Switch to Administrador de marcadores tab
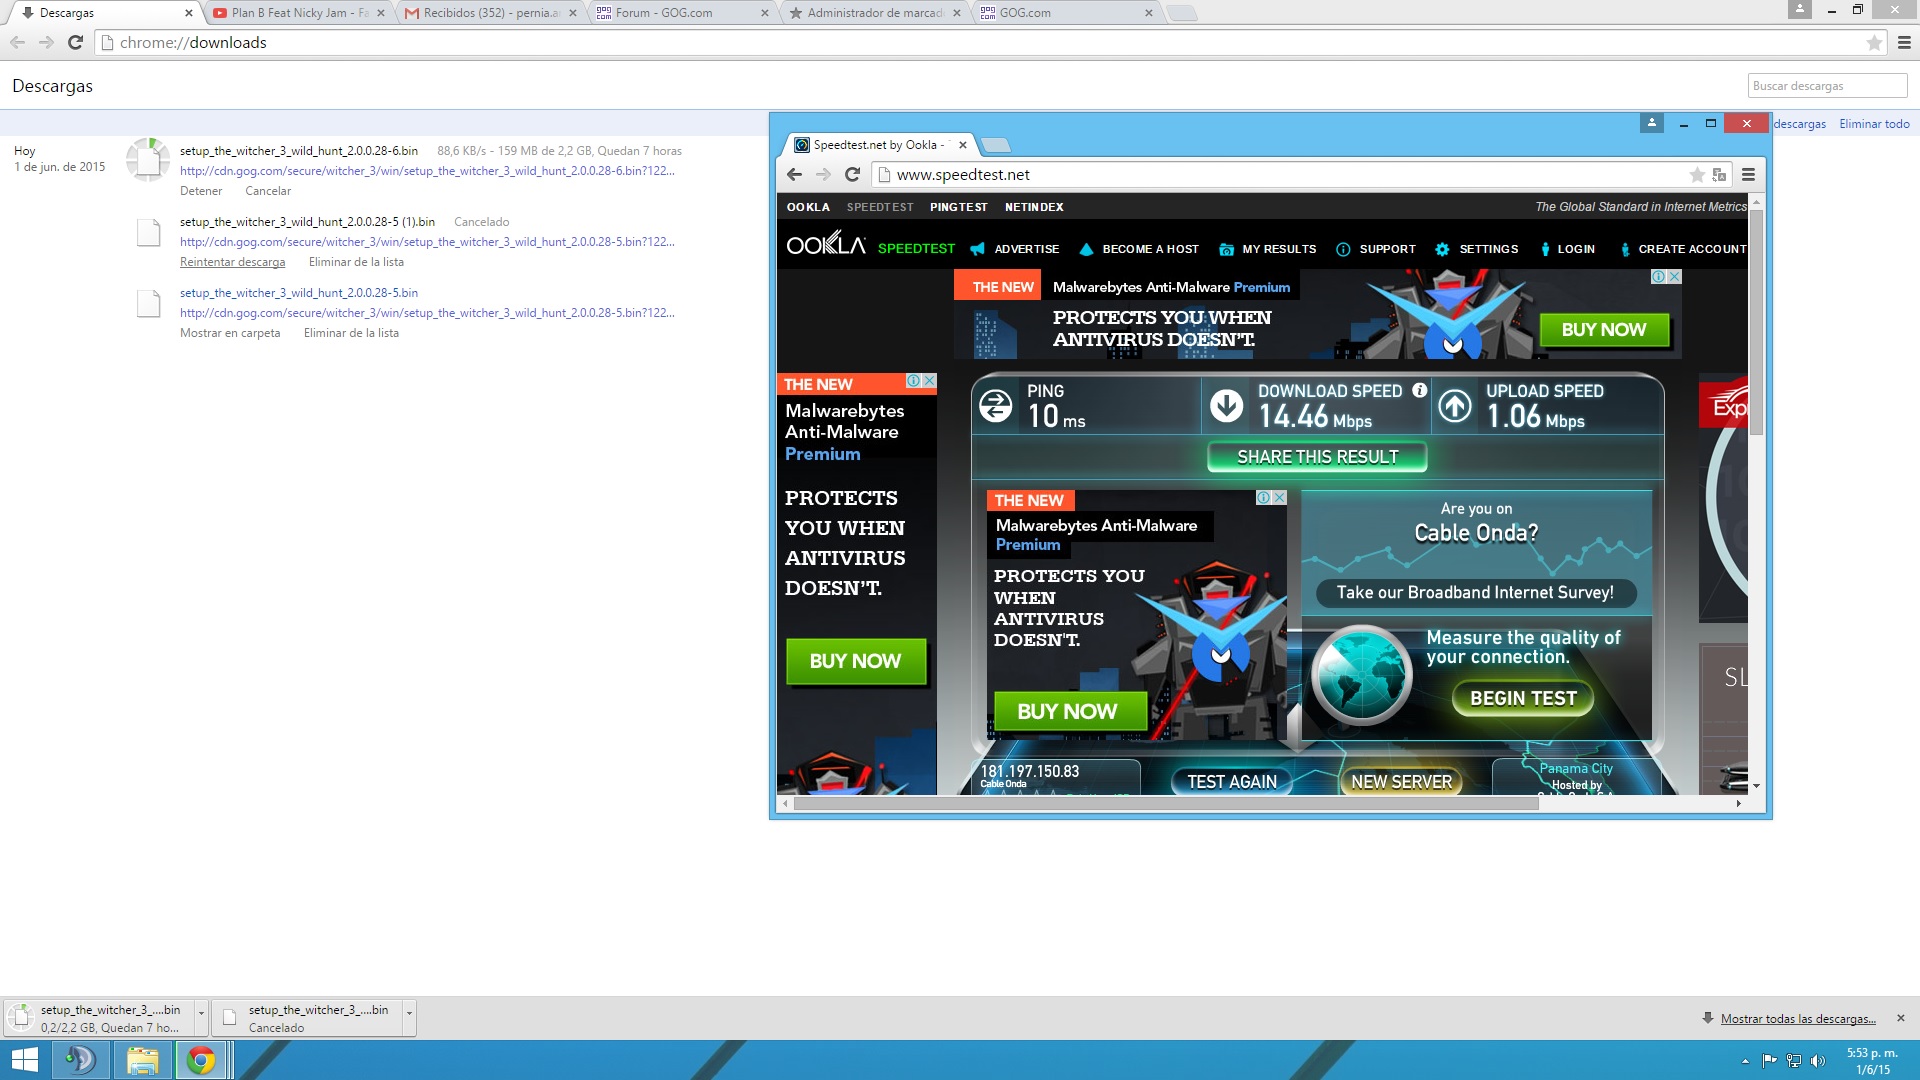This screenshot has height=1080, width=1920. click(x=874, y=13)
